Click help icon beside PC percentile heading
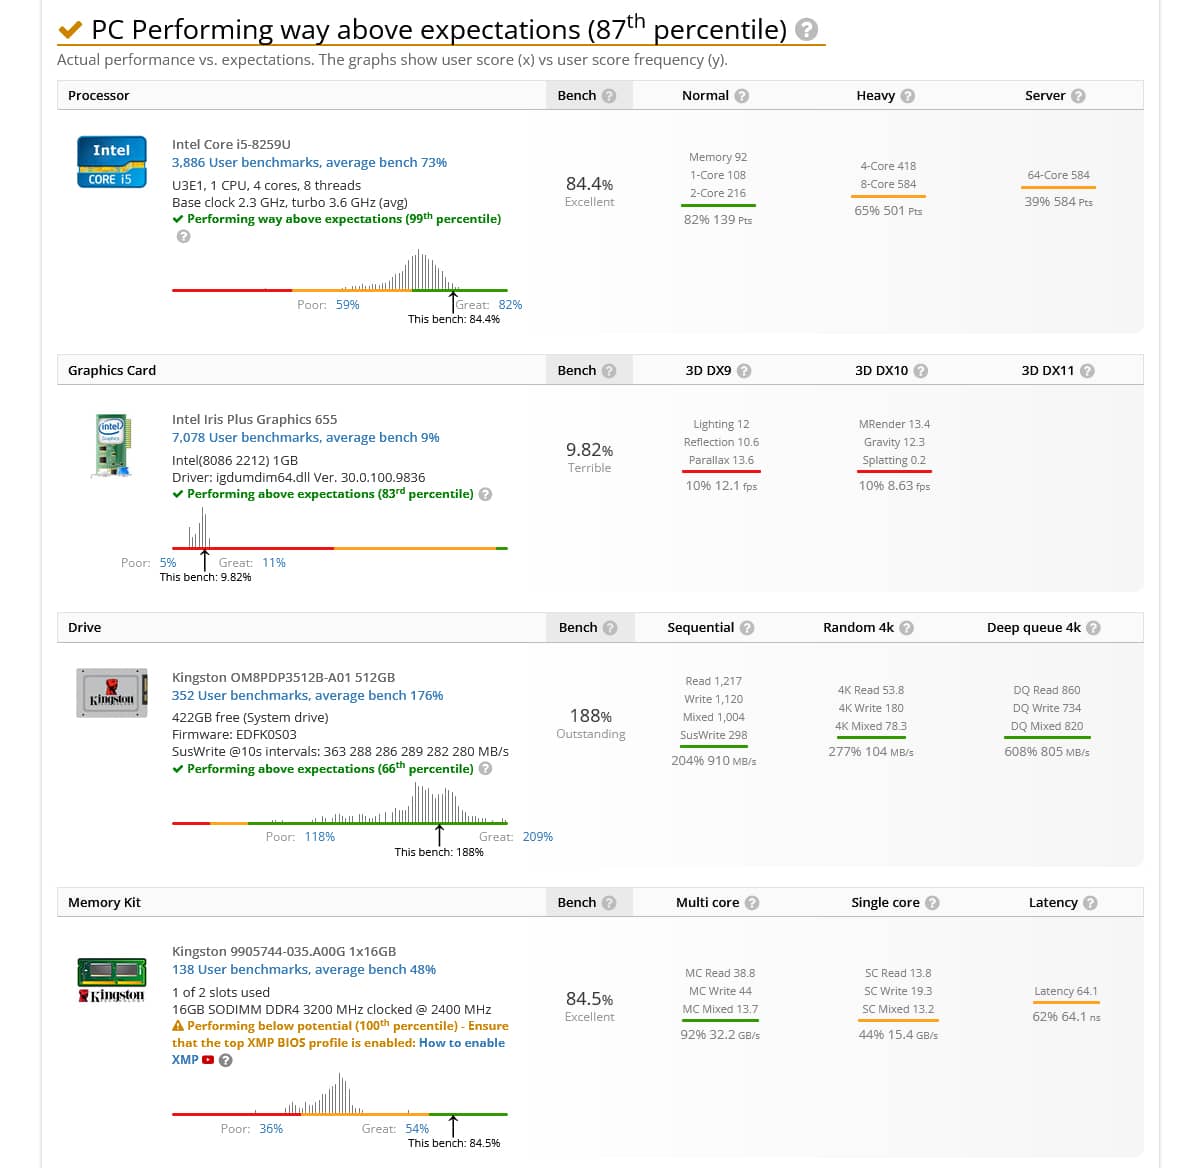Viewport: 1201px width, 1168px height. [x=807, y=31]
